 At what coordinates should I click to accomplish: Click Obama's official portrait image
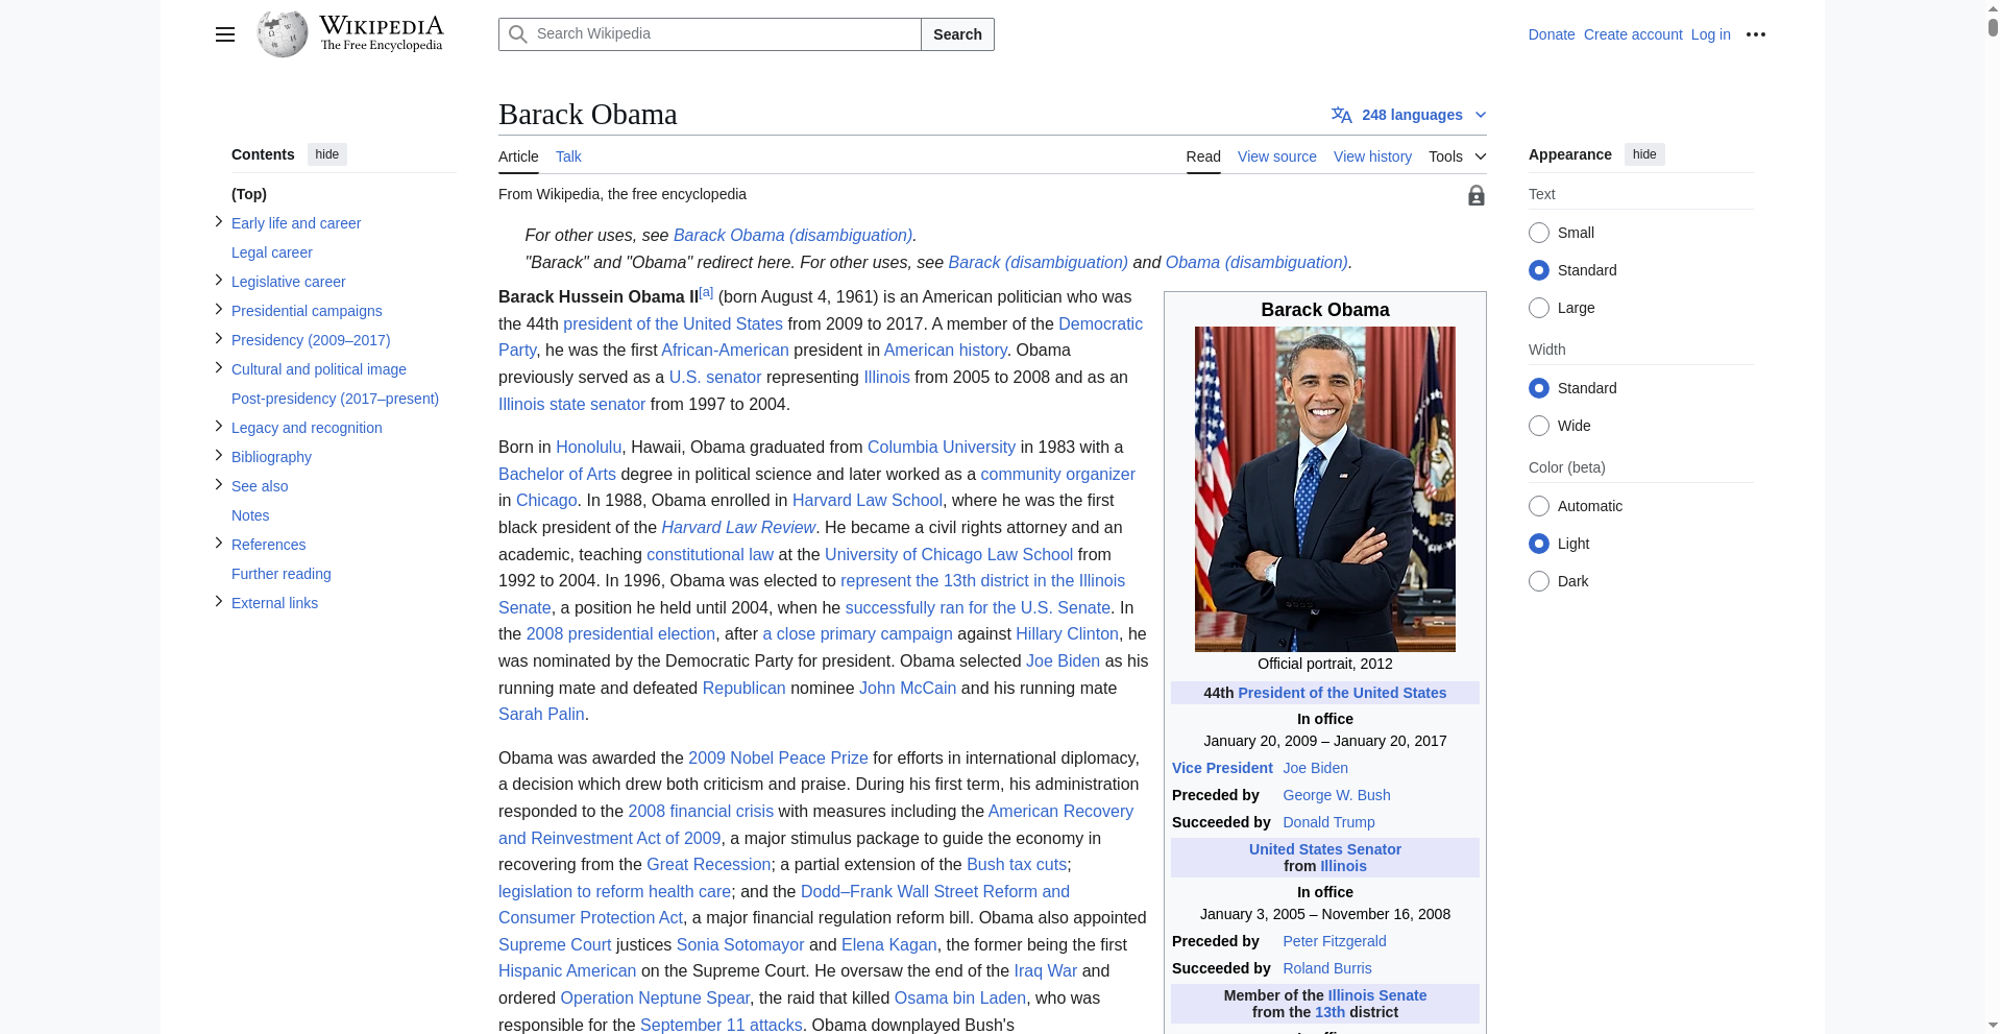[1325, 489]
